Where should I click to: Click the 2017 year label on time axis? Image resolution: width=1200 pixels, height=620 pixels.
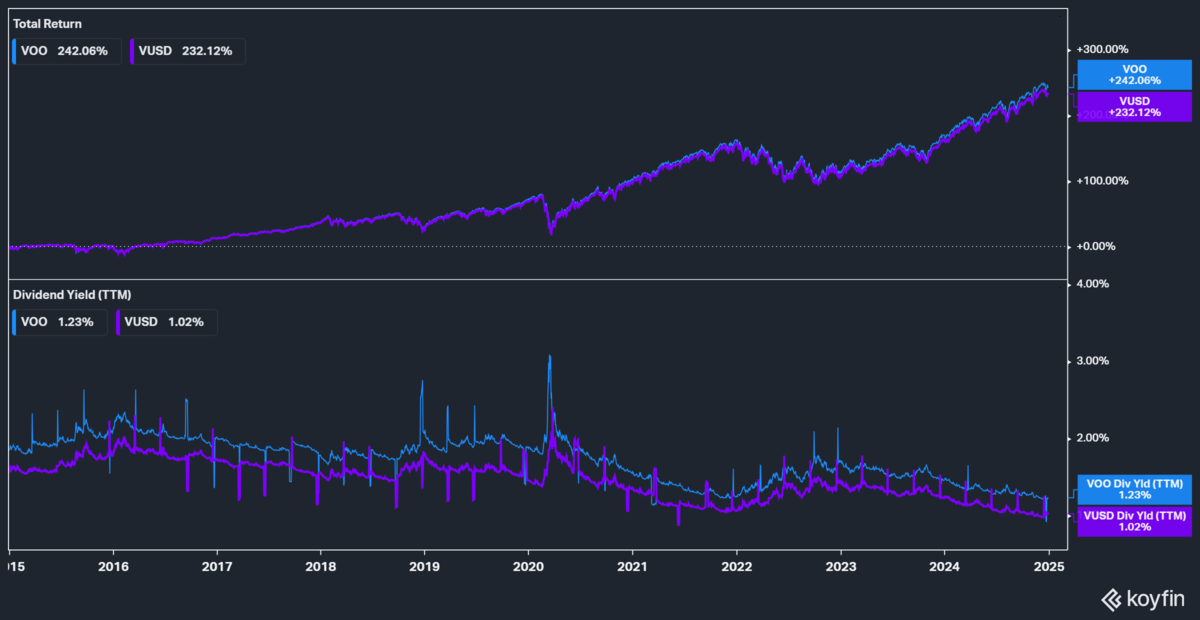(x=217, y=565)
